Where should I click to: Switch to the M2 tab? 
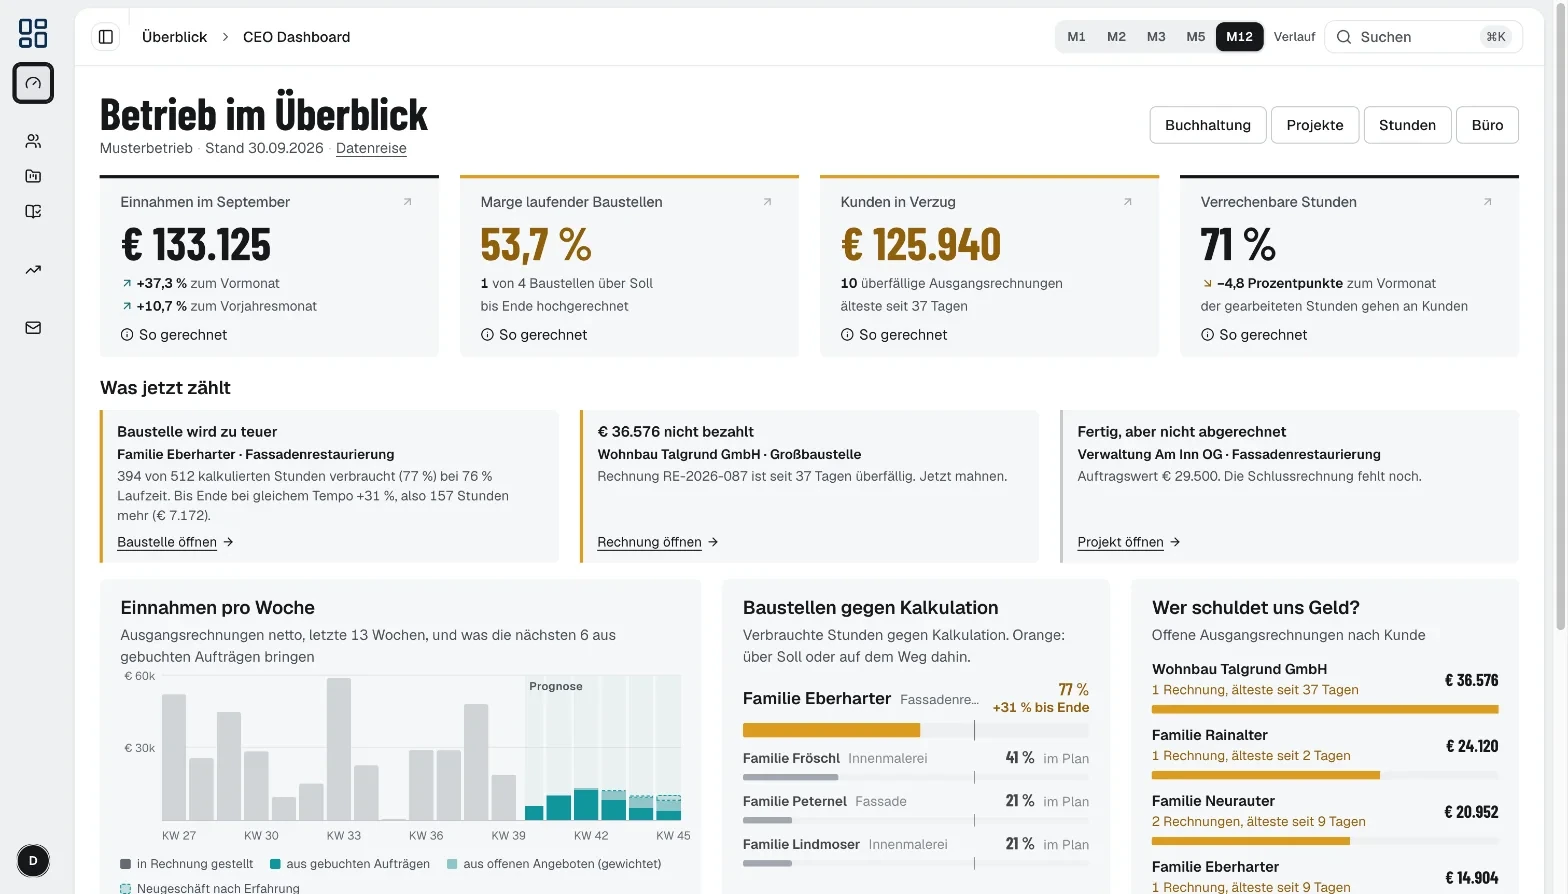(1116, 37)
